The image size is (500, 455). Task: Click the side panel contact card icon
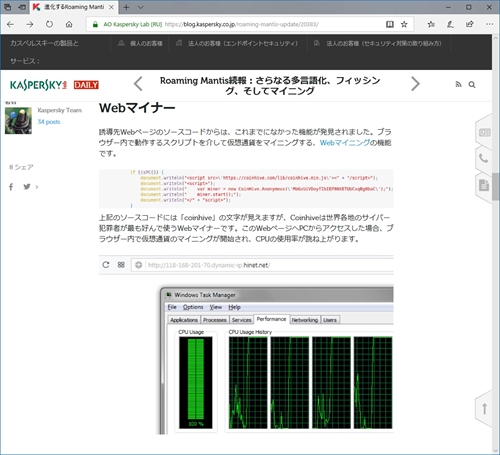484,133
